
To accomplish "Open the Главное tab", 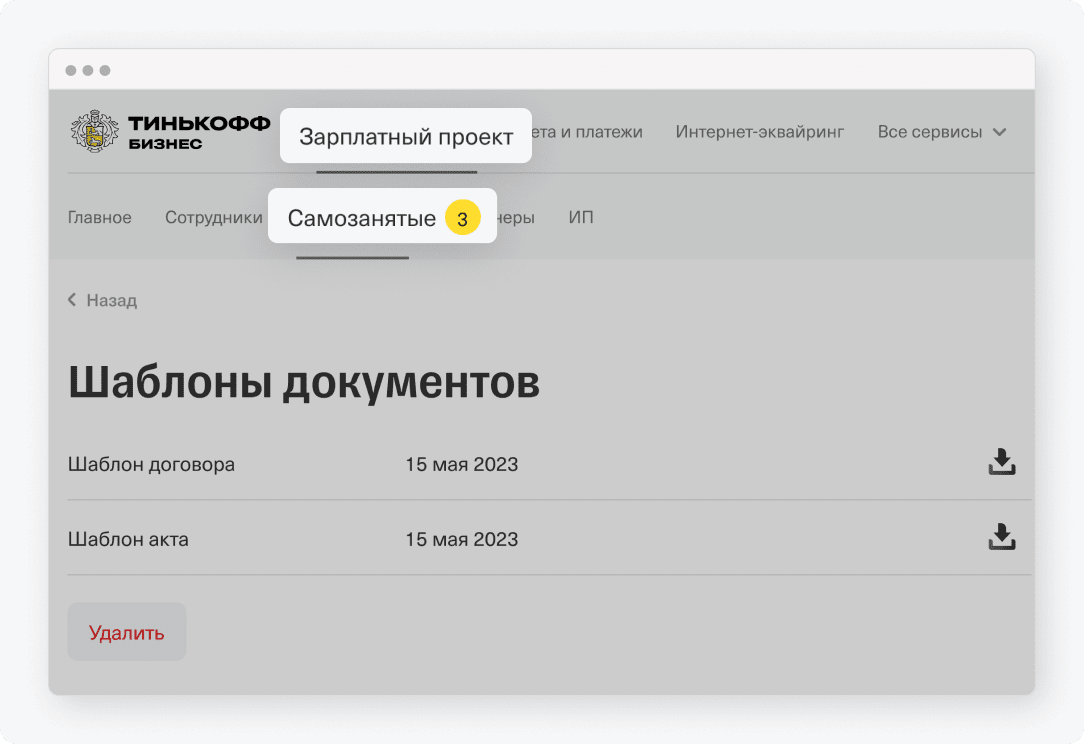I will (100, 217).
